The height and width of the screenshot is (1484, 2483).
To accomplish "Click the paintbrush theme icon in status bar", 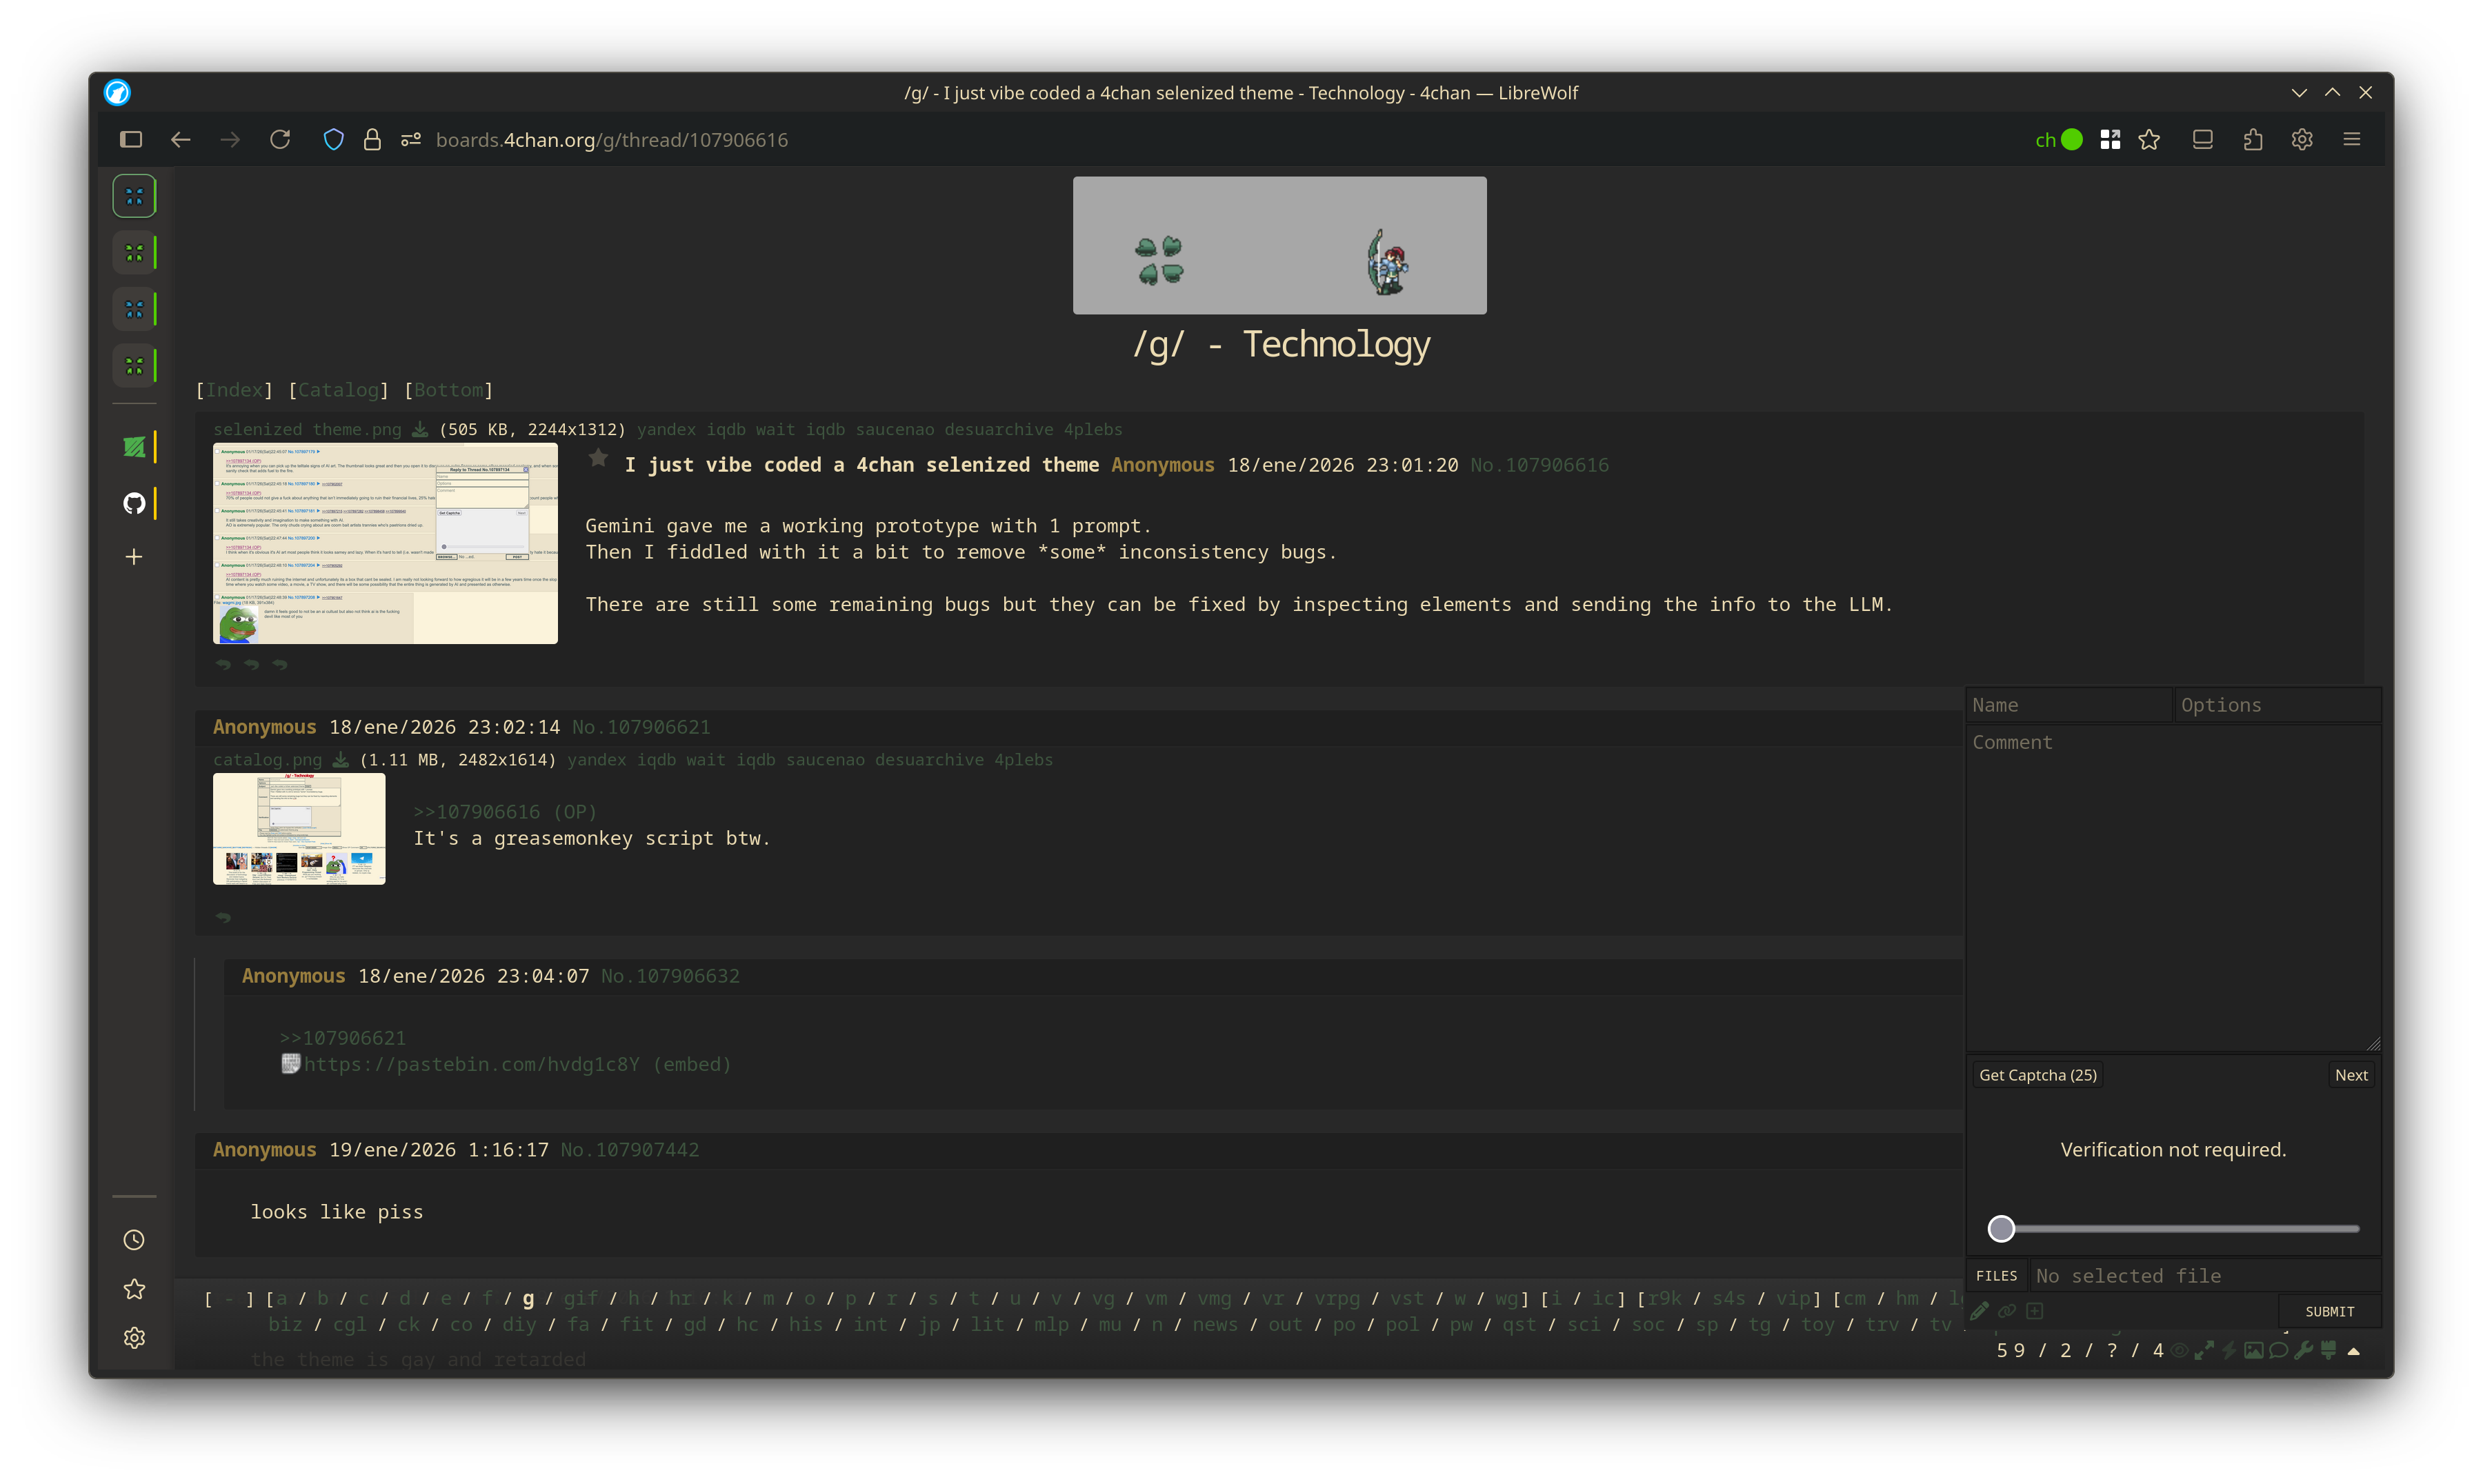I will tap(2328, 1351).
